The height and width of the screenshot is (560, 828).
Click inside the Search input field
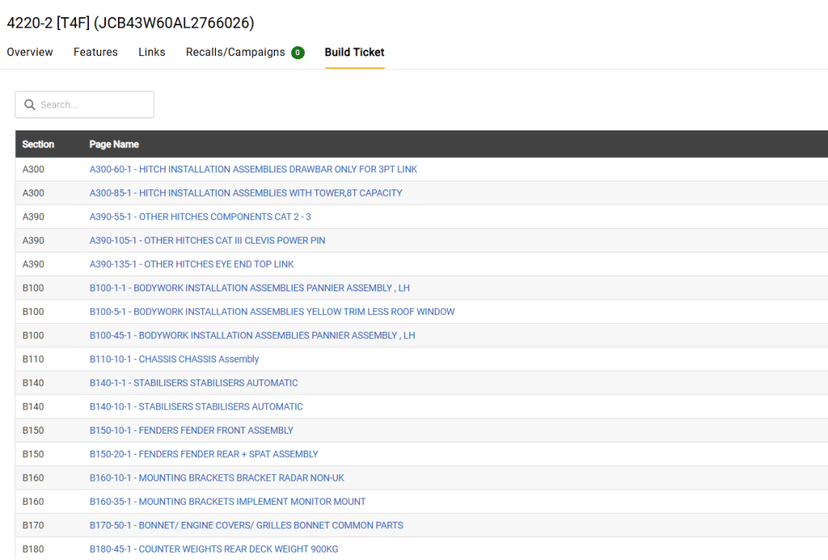pyautogui.click(x=93, y=105)
